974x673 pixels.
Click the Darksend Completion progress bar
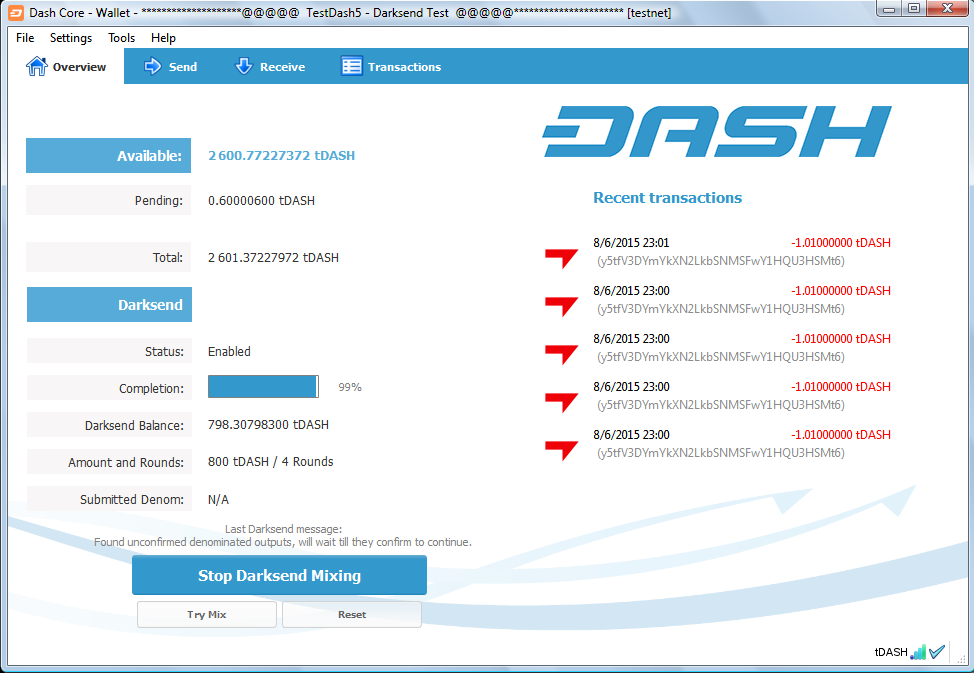click(263, 387)
